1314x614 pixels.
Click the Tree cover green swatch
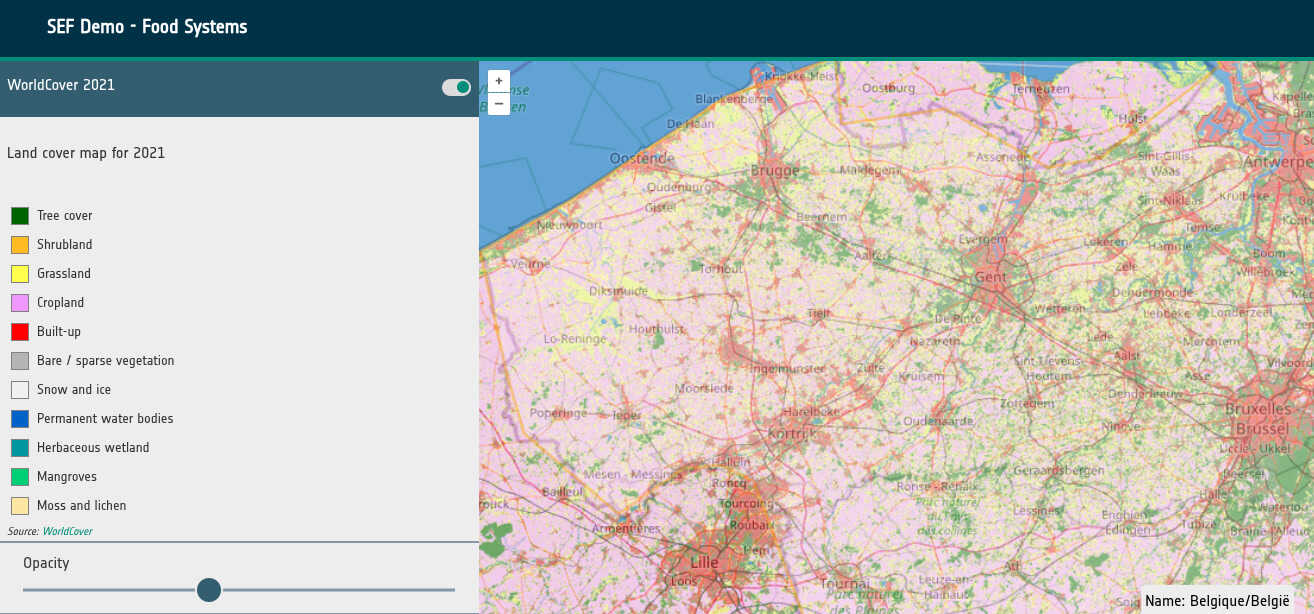[x=20, y=216]
